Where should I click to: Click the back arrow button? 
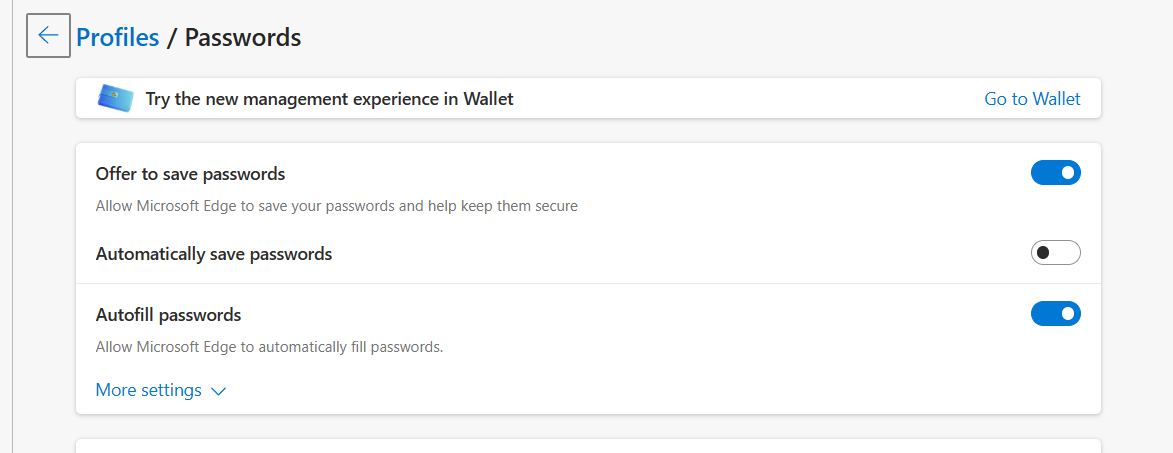coord(48,36)
